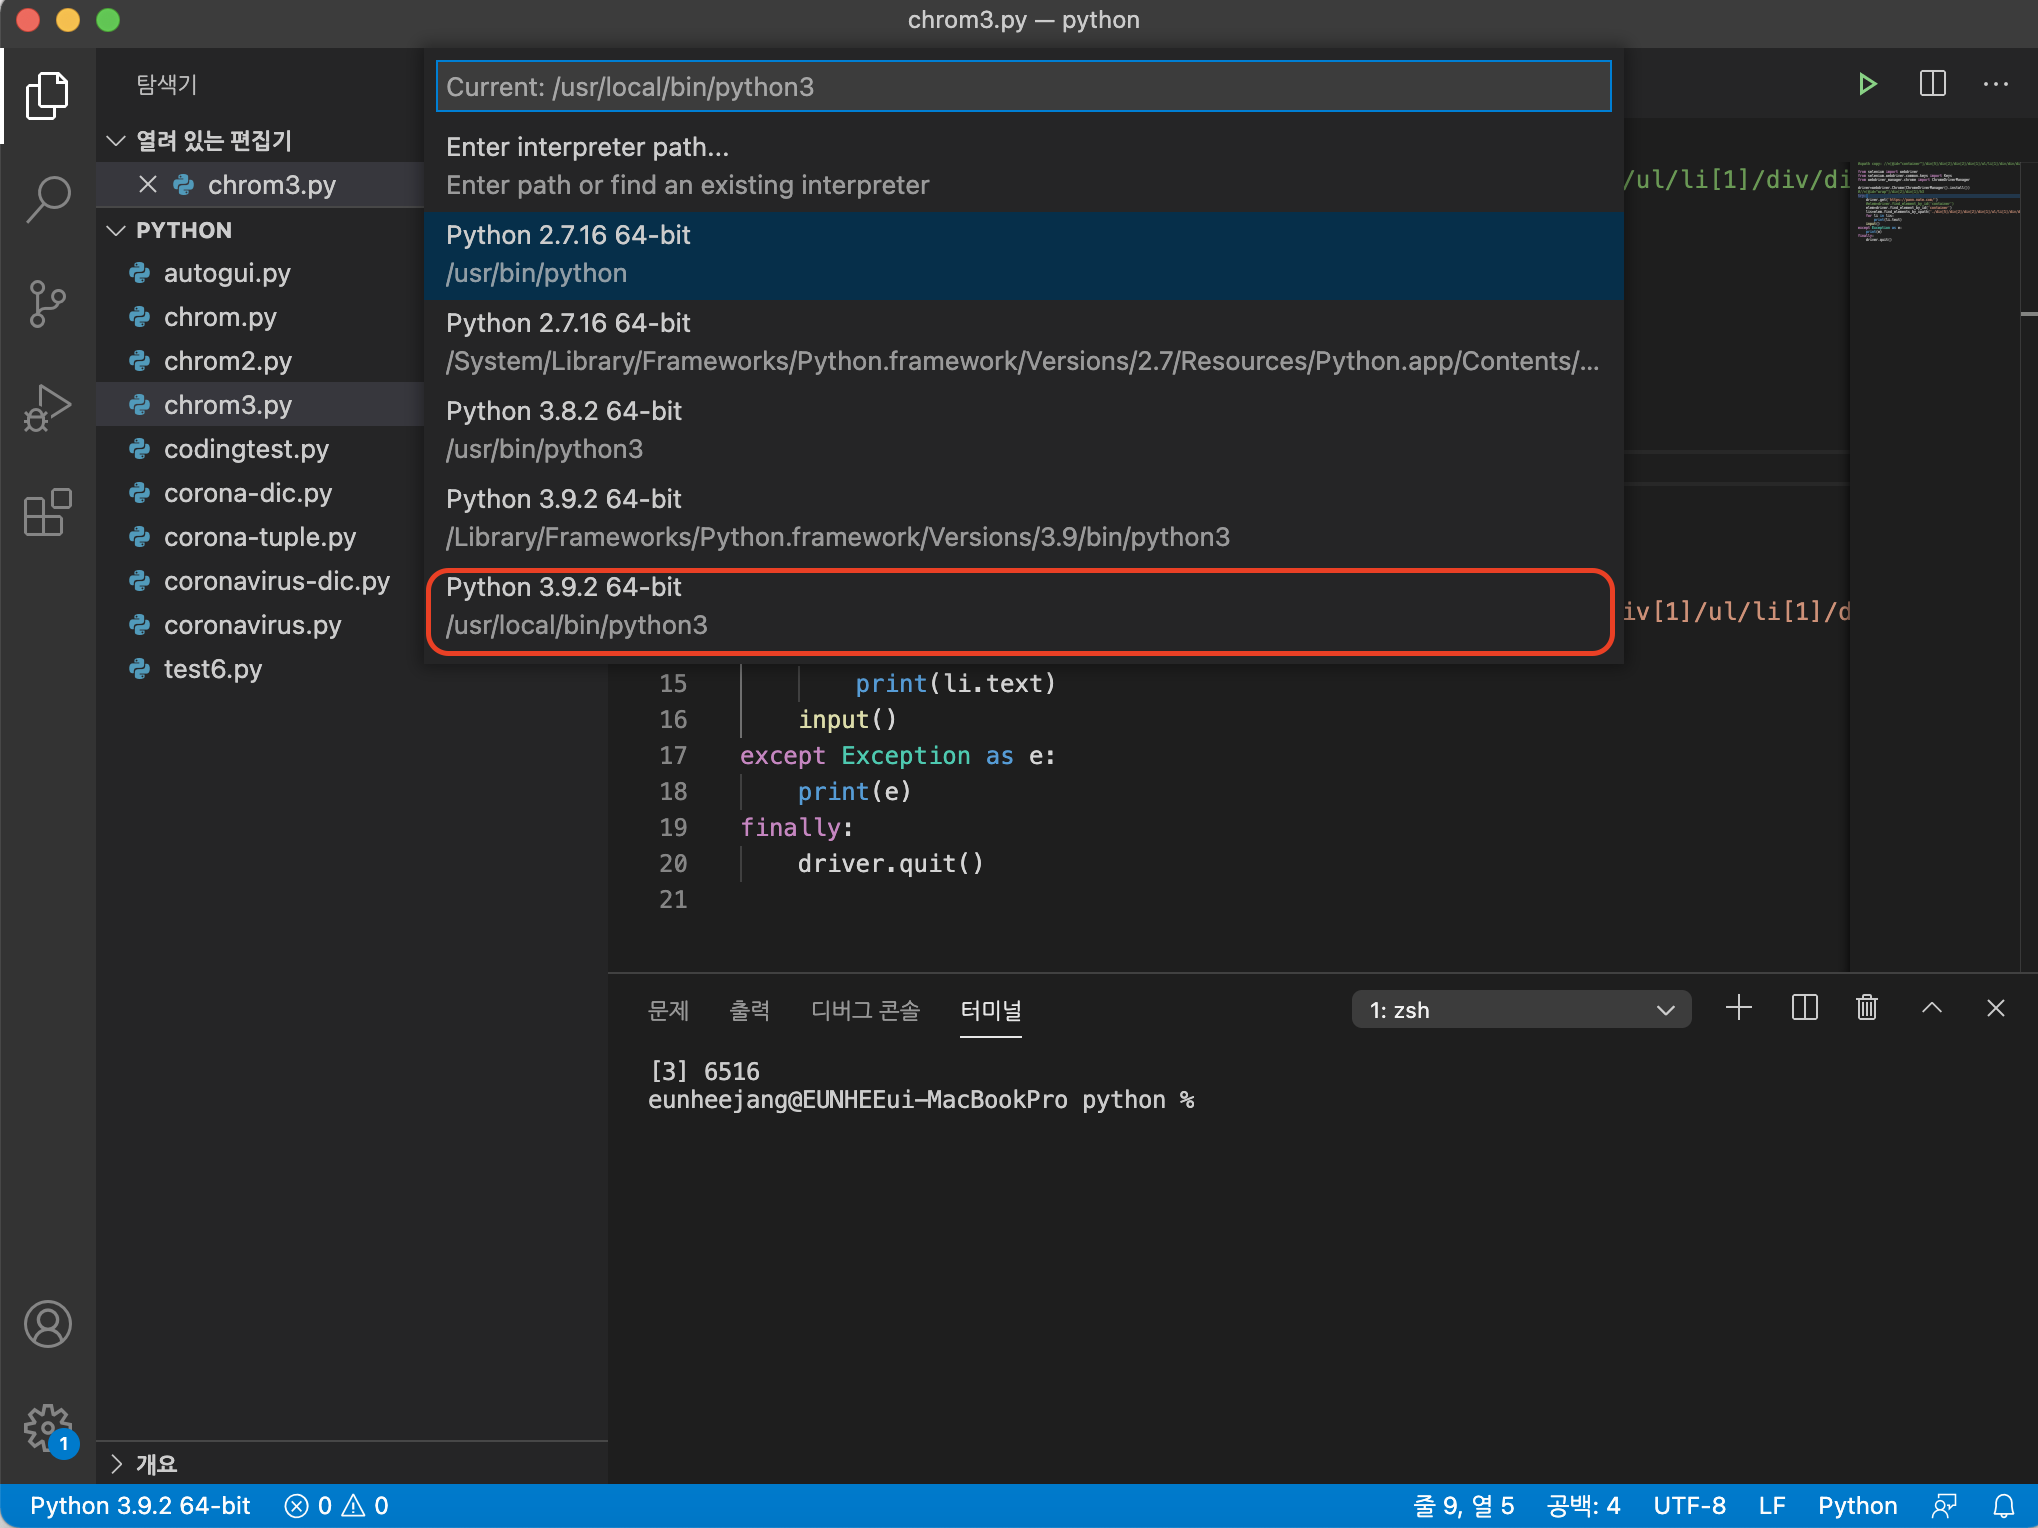Viewport: 2038px width, 1528px height.
Task: Switch to the 디버그 콘솔 tab
Action: click(865, 1010)
